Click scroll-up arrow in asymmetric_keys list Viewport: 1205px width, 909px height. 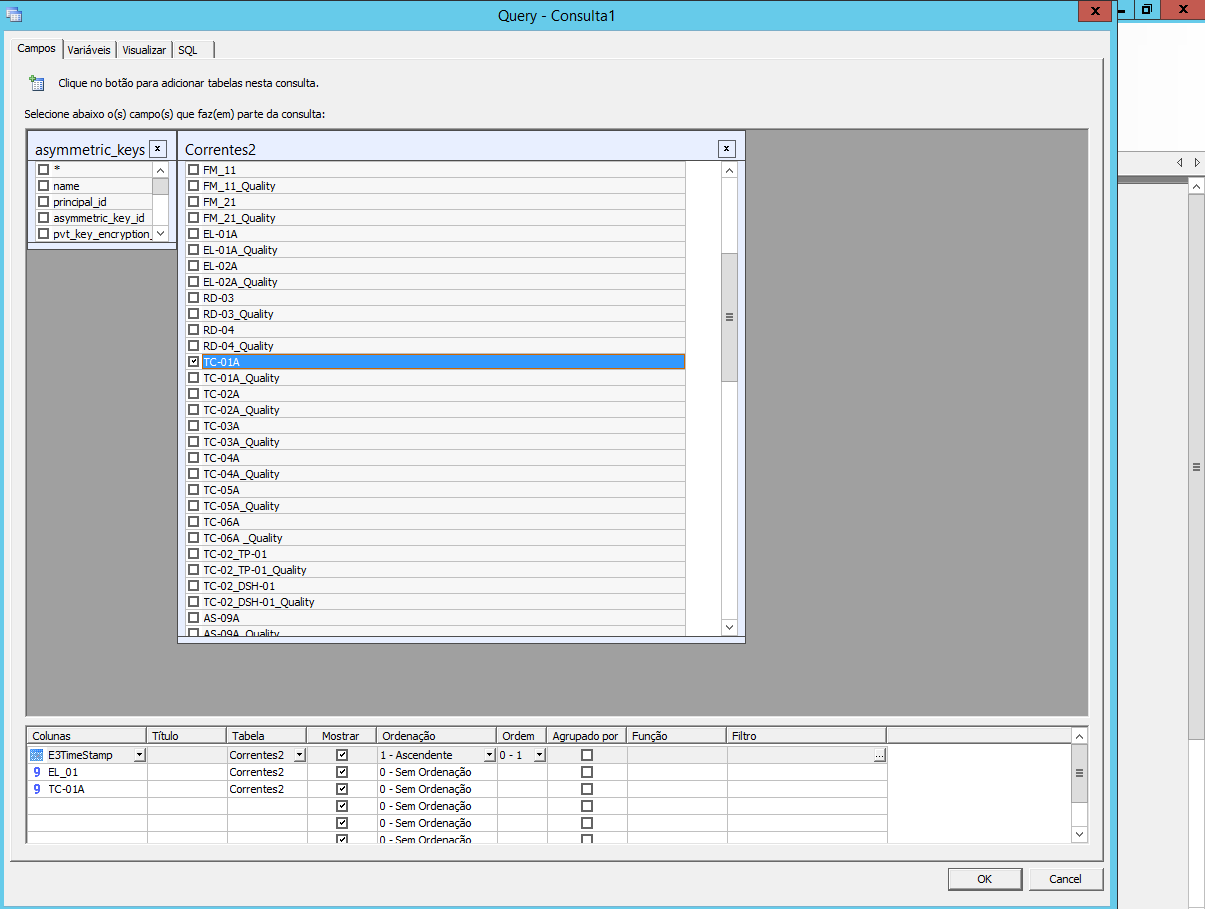pos(160,170)
